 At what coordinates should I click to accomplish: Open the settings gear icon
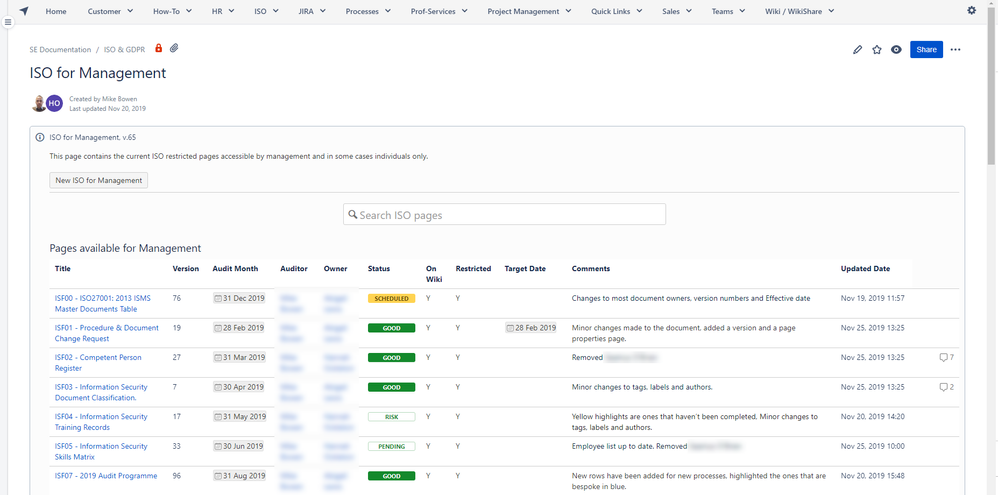coord(971,10)
